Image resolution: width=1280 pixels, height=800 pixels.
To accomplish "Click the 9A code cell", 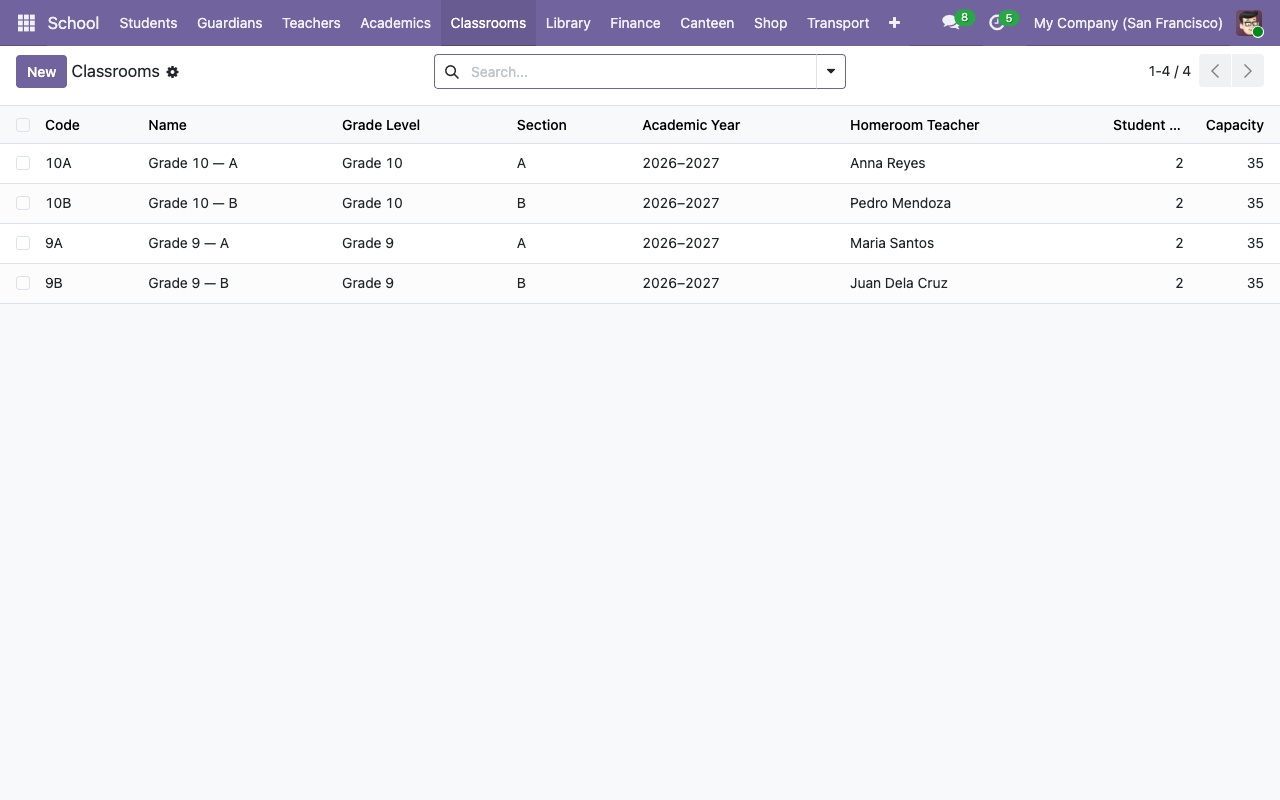I will [54, 243].
